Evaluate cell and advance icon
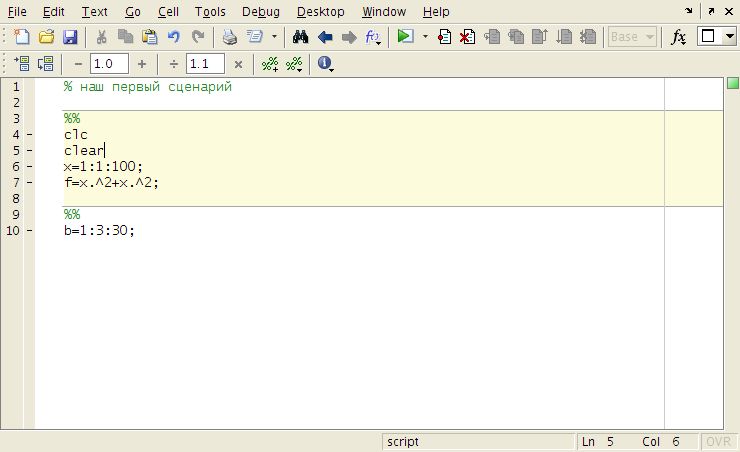Screen dimensions: 740x452 coord(46,63)
